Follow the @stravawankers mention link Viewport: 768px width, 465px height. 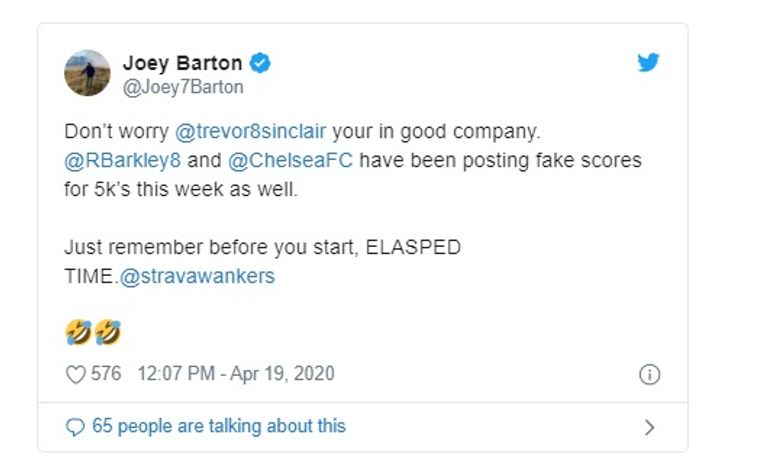(x=196, y=276)
